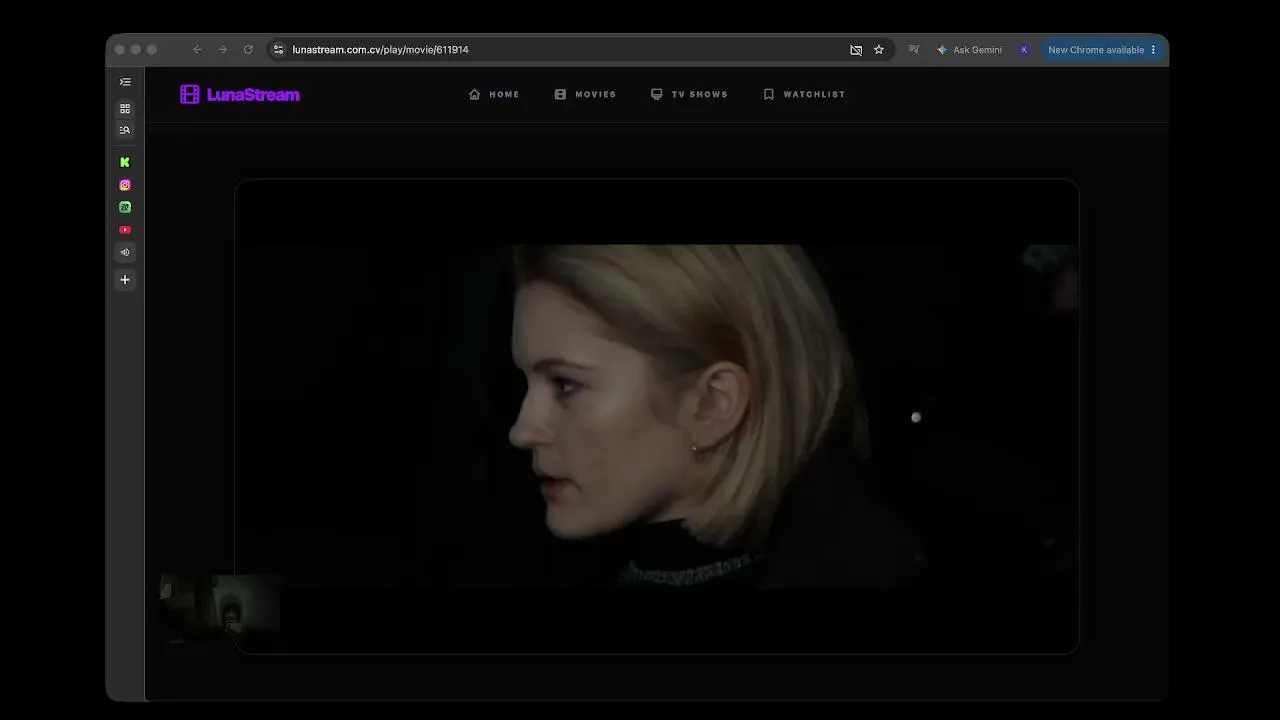Open the Chrome three-dot menu
The image size is (1280, 720).
pyautogui.click(x=1153, y=50)
